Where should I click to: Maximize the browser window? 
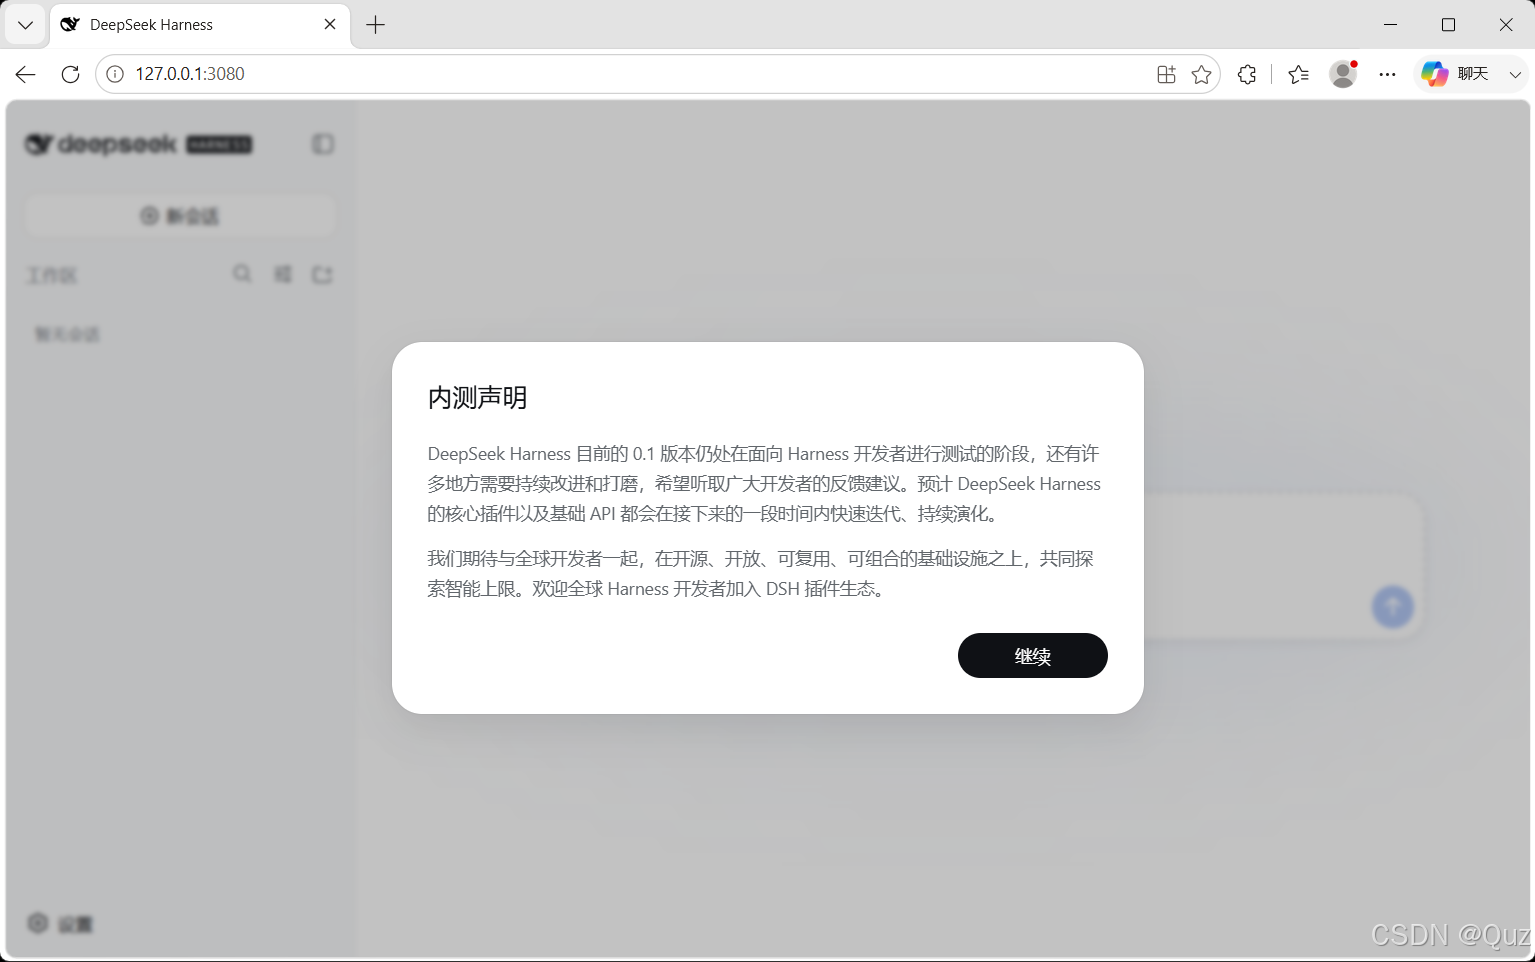pos(1448,24)
